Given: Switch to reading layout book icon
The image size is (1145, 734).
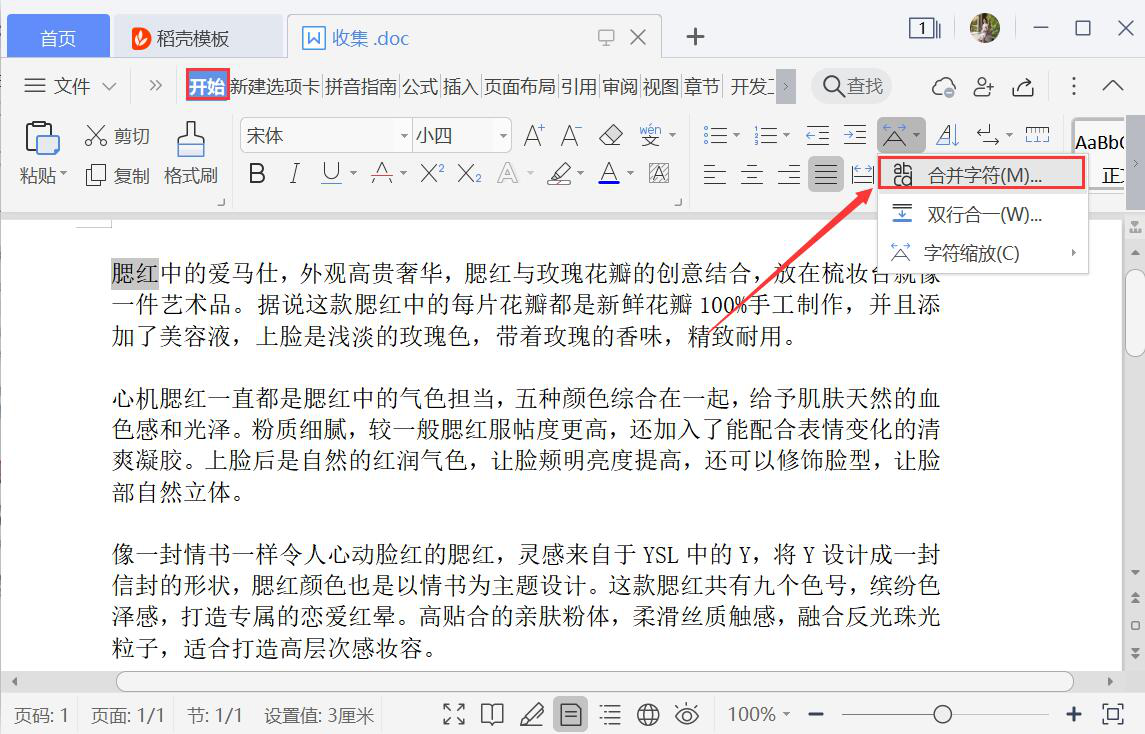Looking at the screenshot, I should (x=492, y=714).
